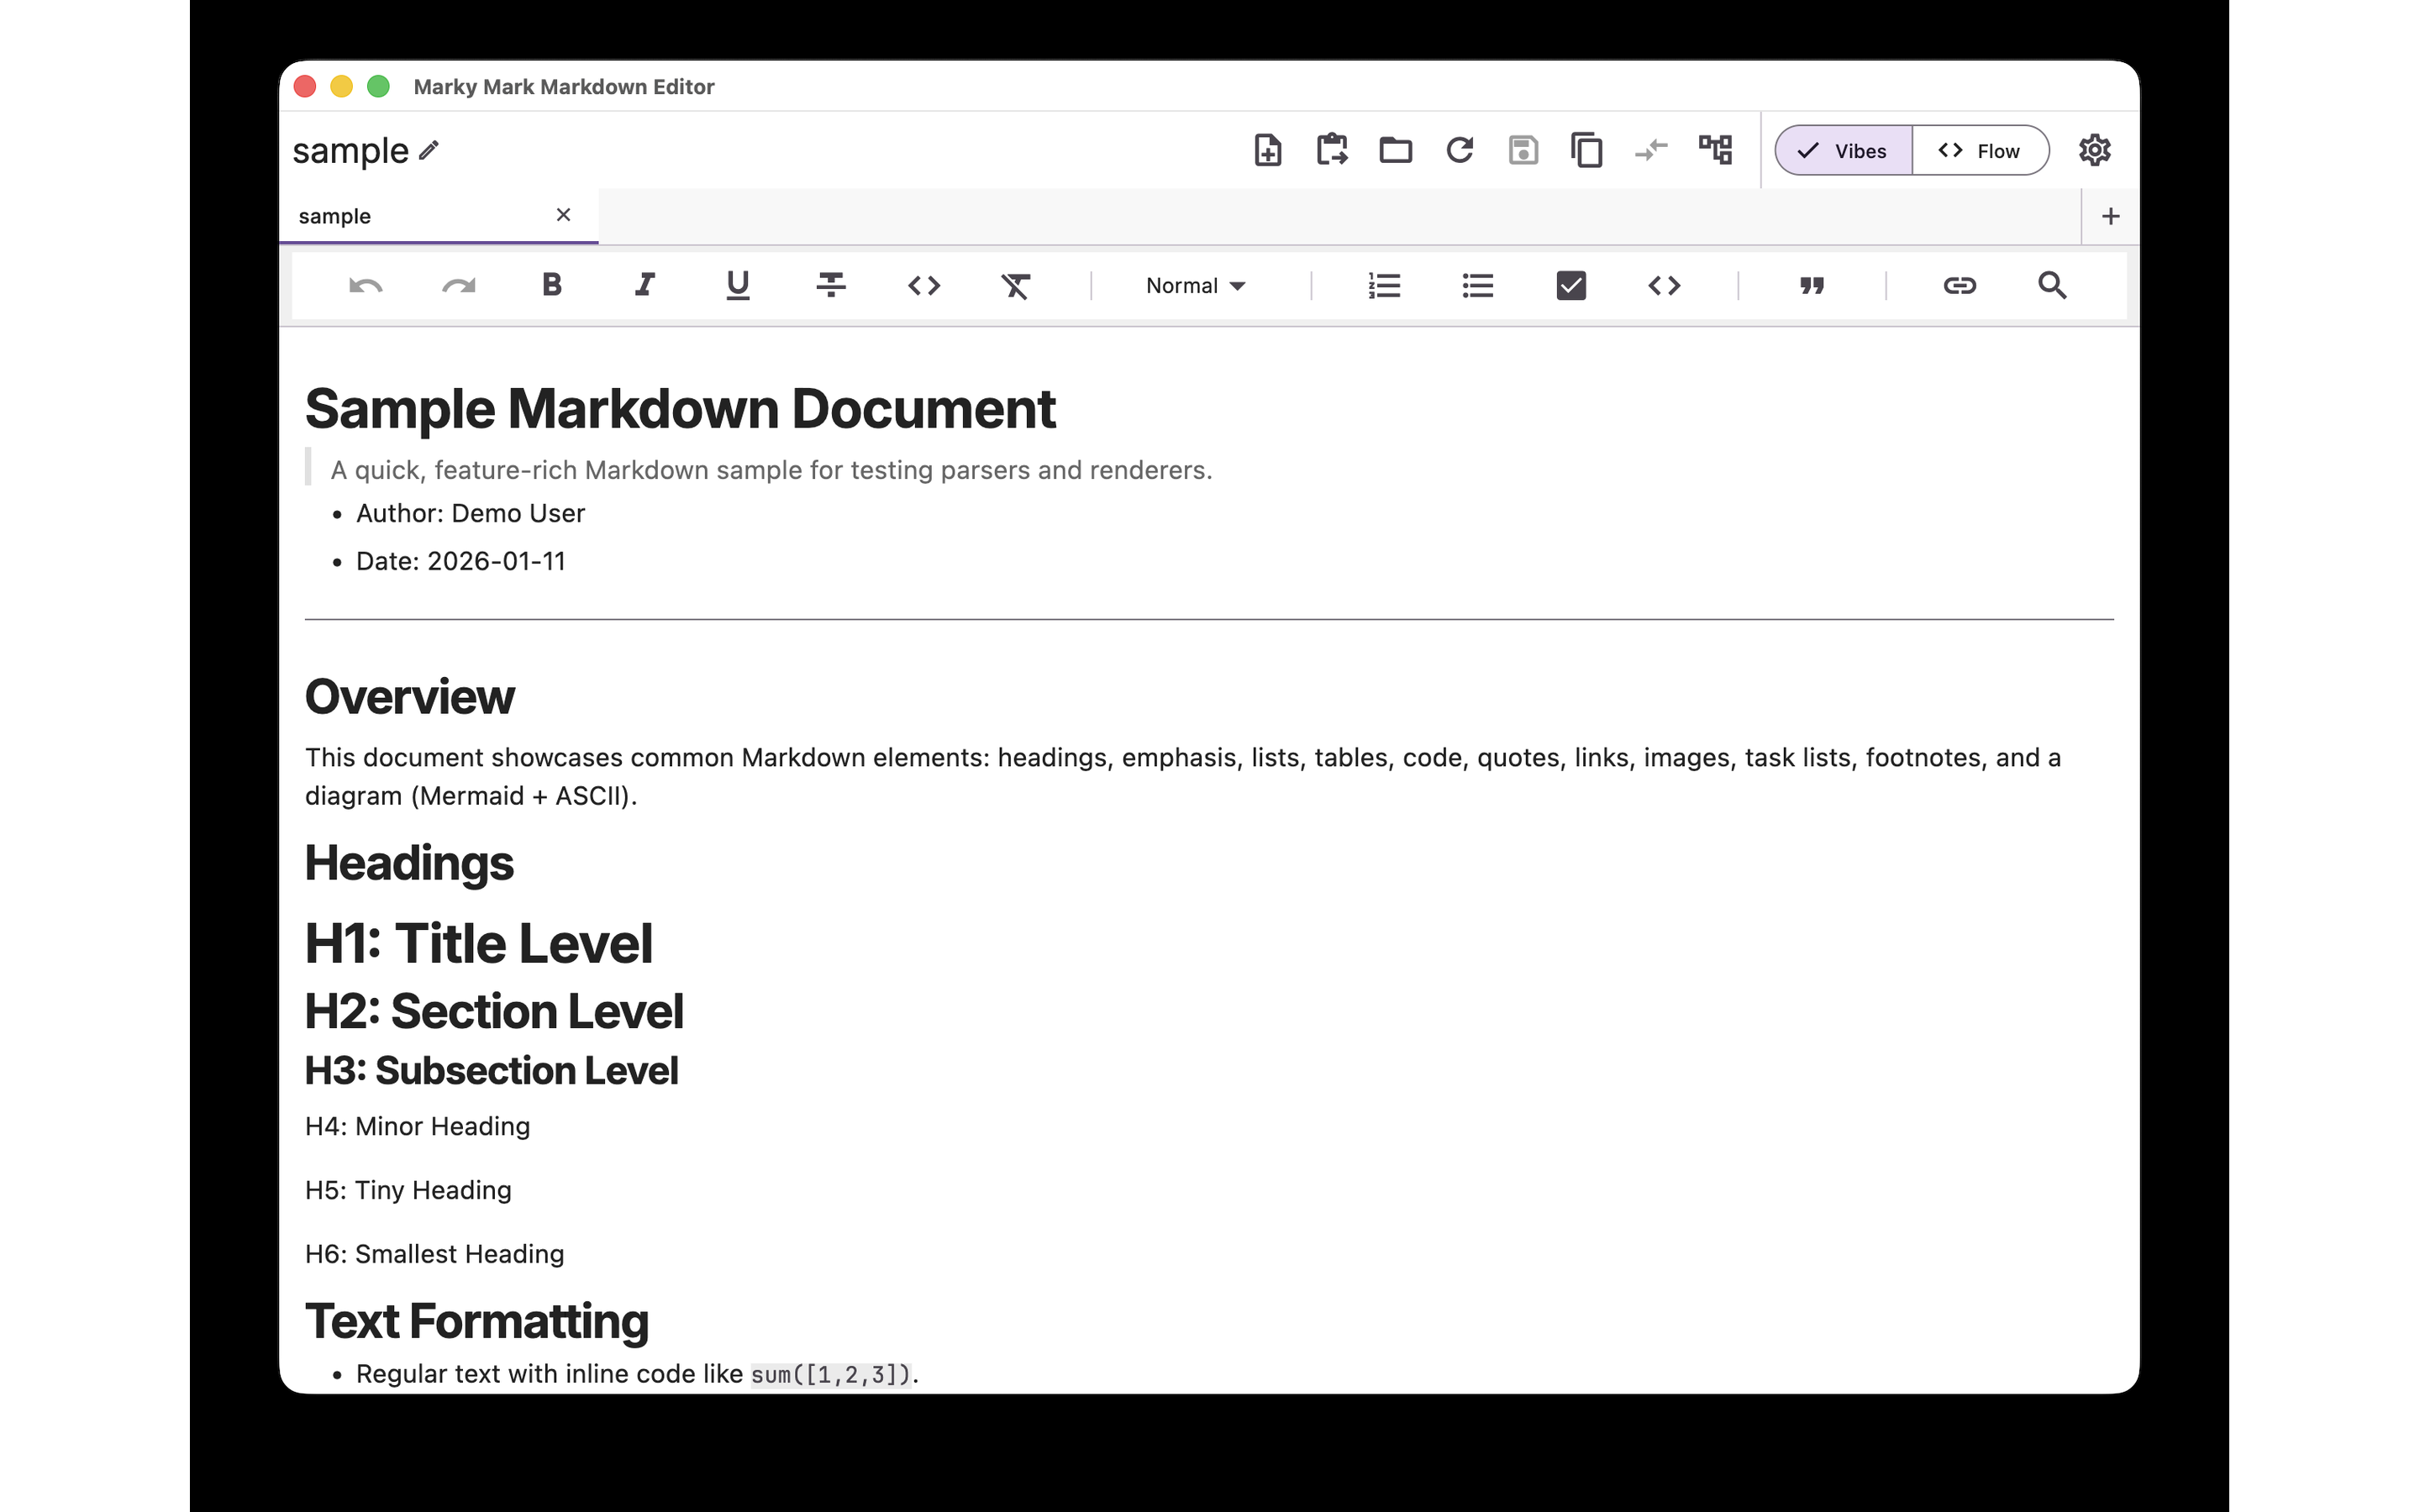Switch to Vibes editing mode

1843,151
